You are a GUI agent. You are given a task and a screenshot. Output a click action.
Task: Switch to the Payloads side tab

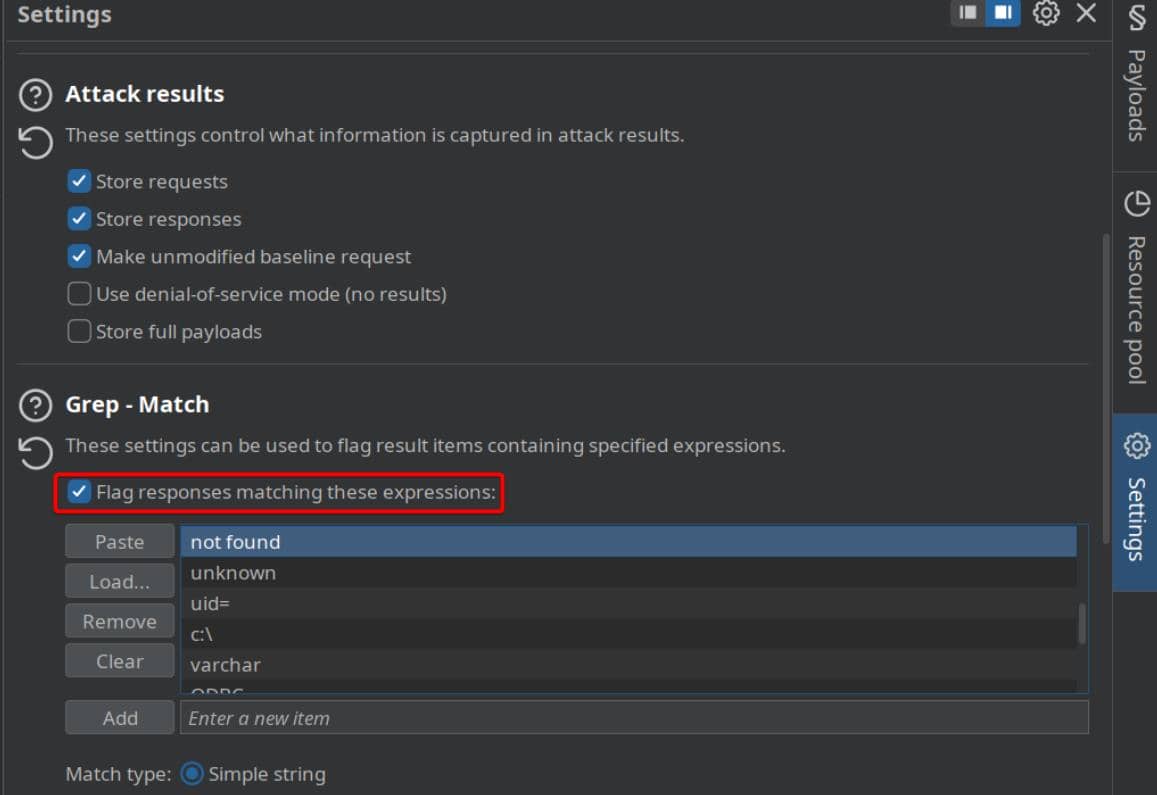[1136, 75]
